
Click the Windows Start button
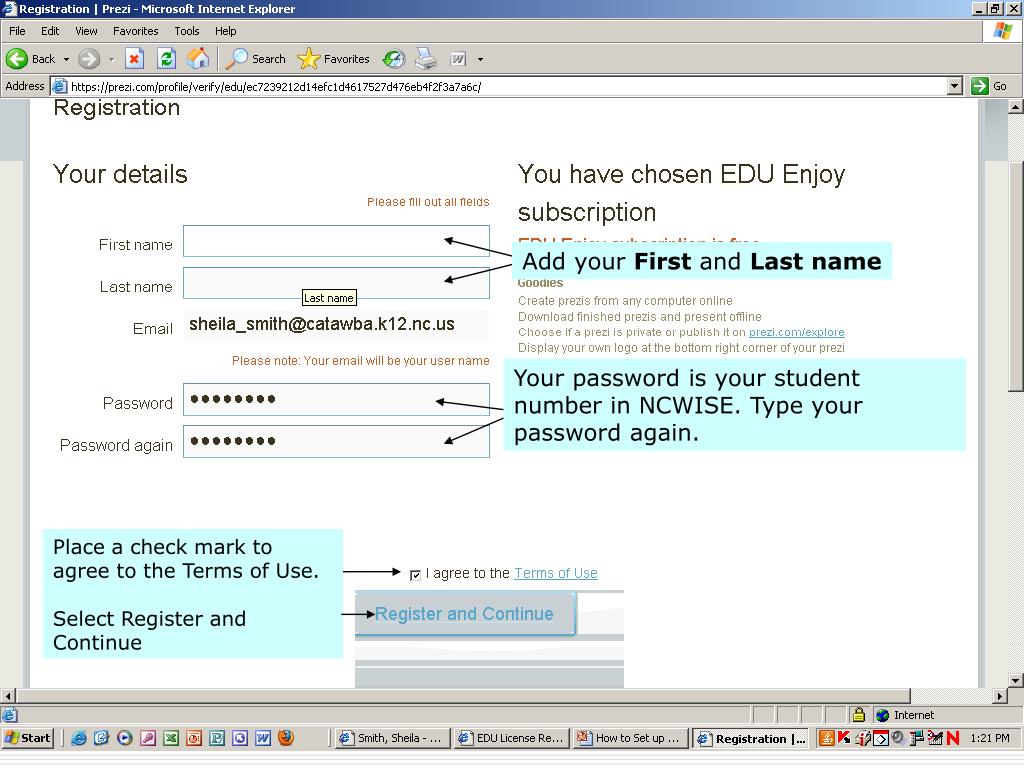[27, 738]
